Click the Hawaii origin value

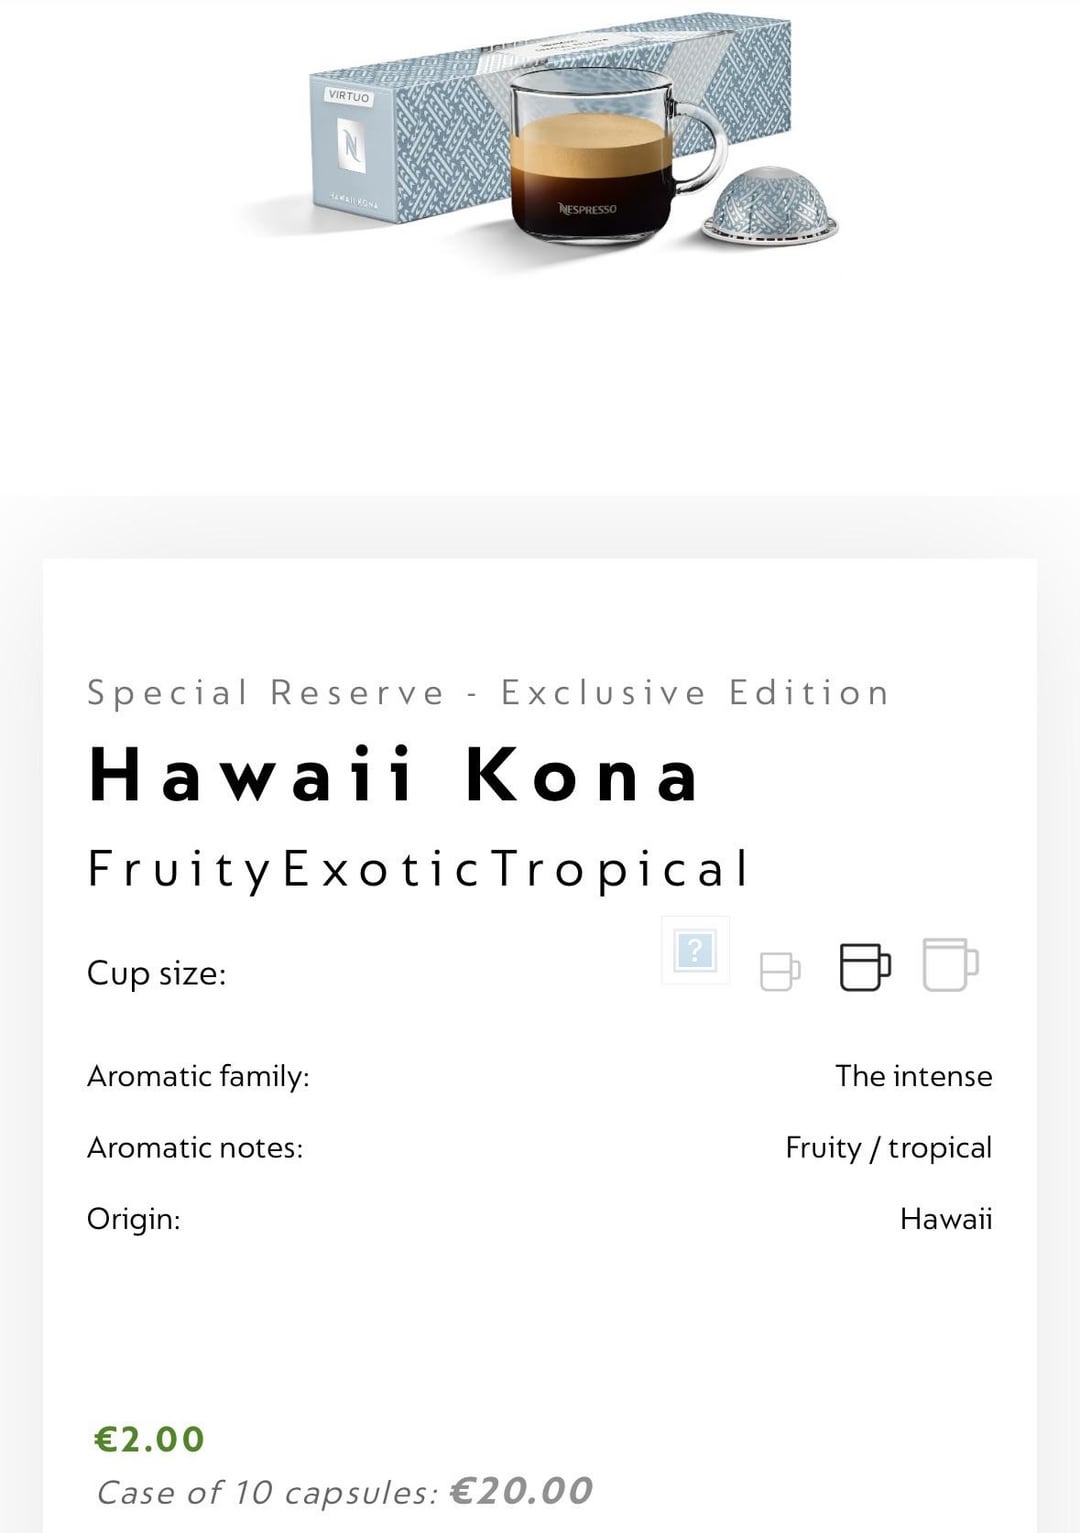click(x=945, y=1219)
